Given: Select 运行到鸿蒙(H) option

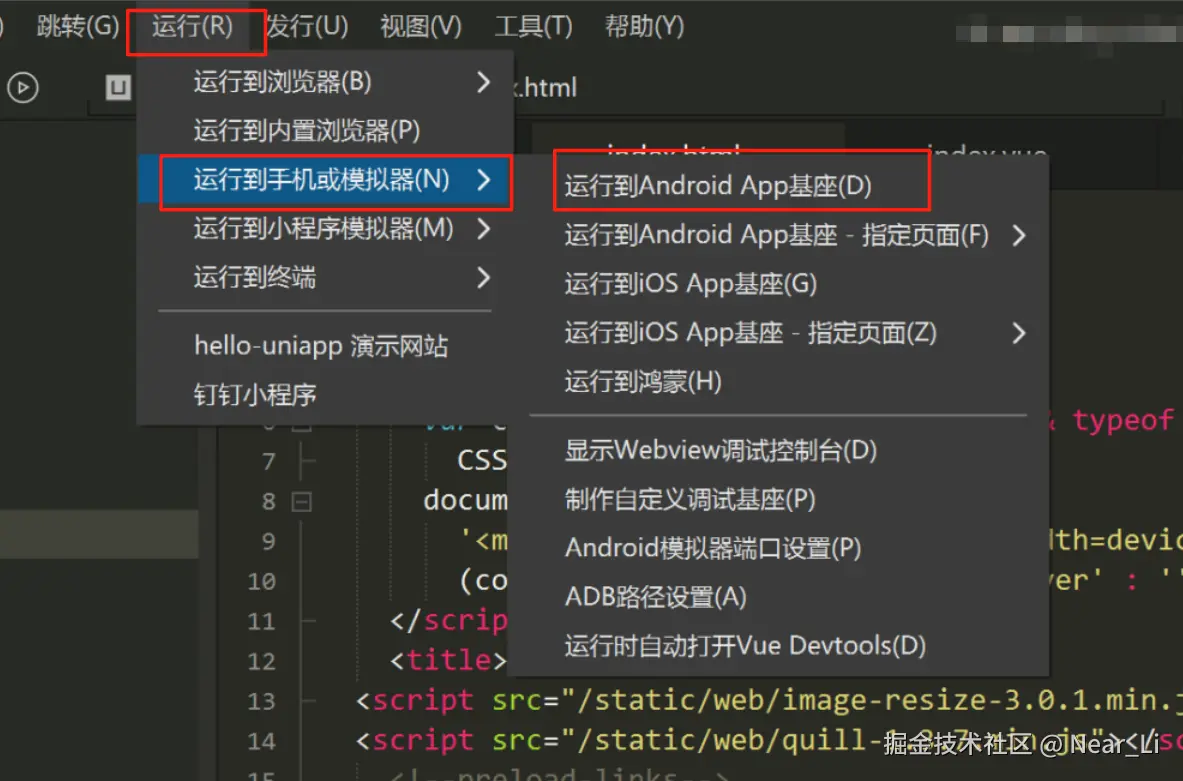Looking at the screenshot, I should tap(642, 382).
